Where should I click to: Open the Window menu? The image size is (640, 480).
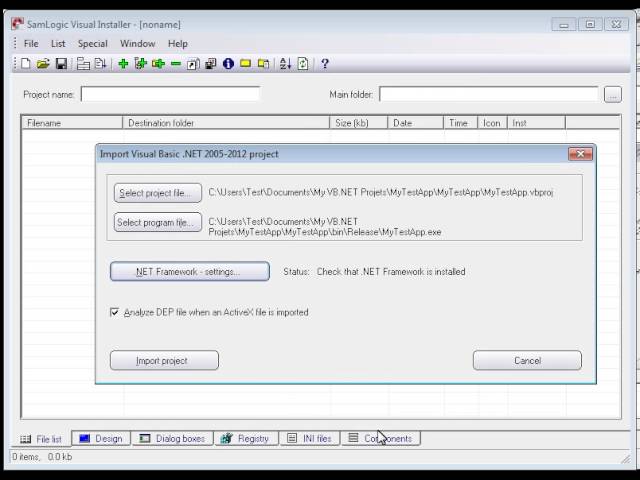click(x=138, y=44)
